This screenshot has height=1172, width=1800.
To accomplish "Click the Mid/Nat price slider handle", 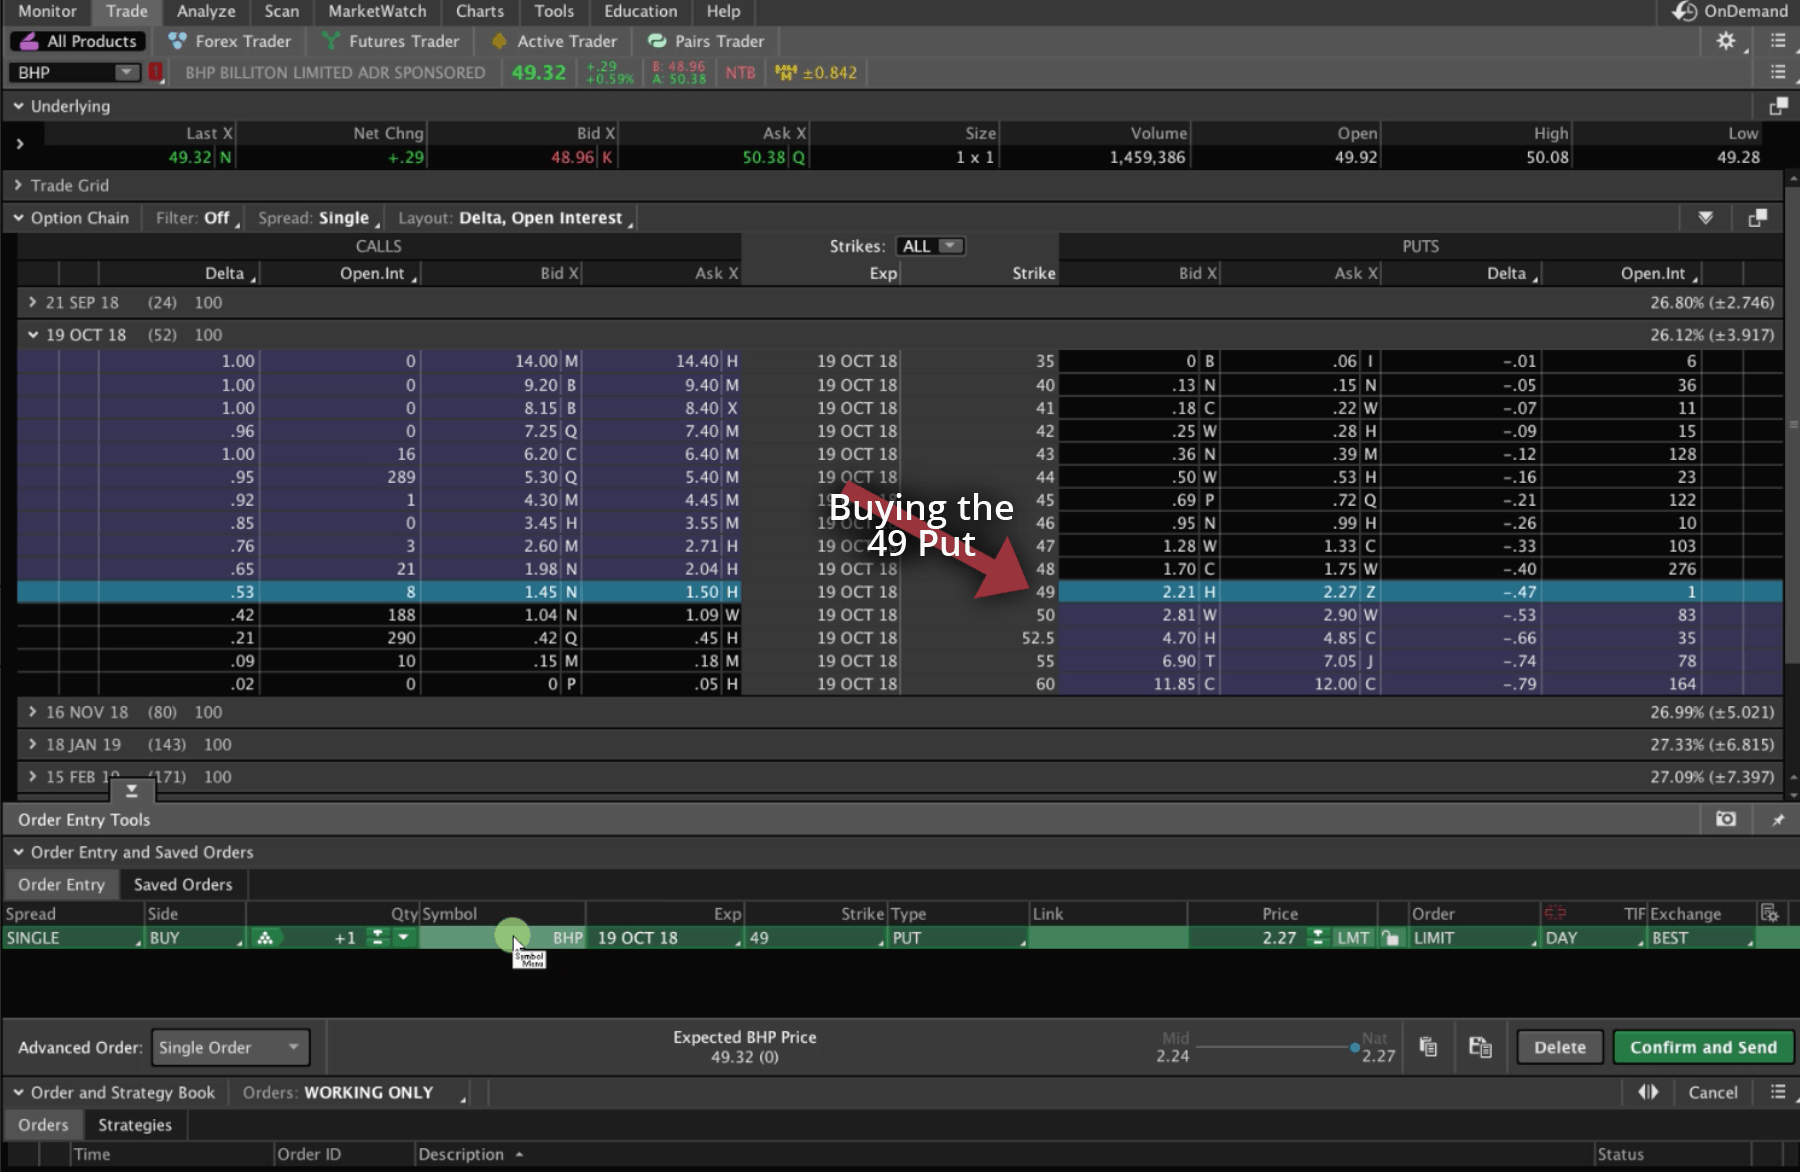I will point(1355,1047).
